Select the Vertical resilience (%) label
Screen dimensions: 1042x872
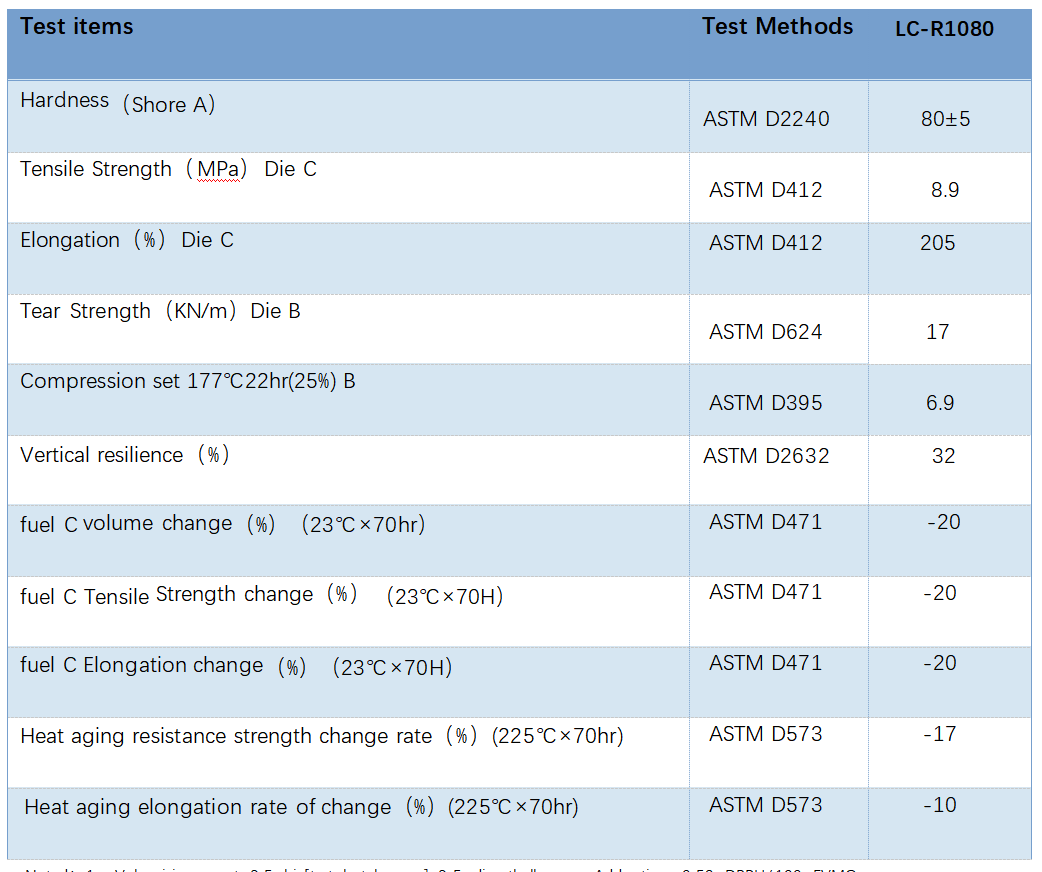125,456
